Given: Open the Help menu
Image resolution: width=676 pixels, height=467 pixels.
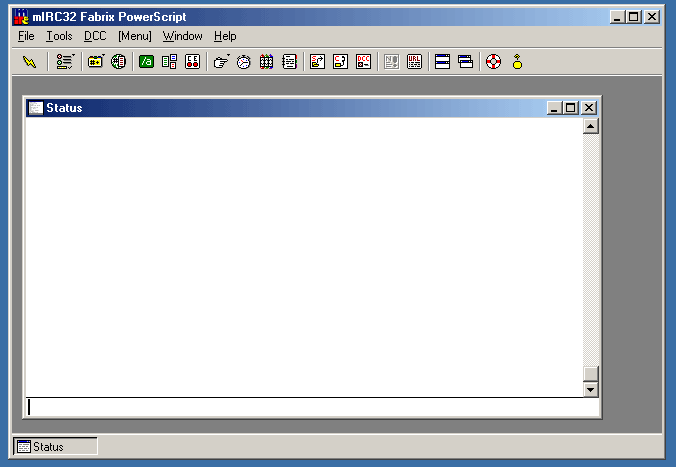Looking at the screenshot, I should tap(225, 36).
